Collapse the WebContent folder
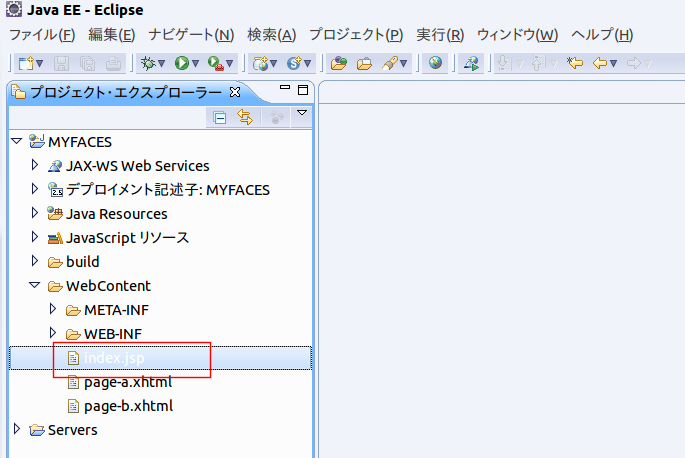Image resolution: width=685 pixels, height=458 pixels. [x=35, y=285]
